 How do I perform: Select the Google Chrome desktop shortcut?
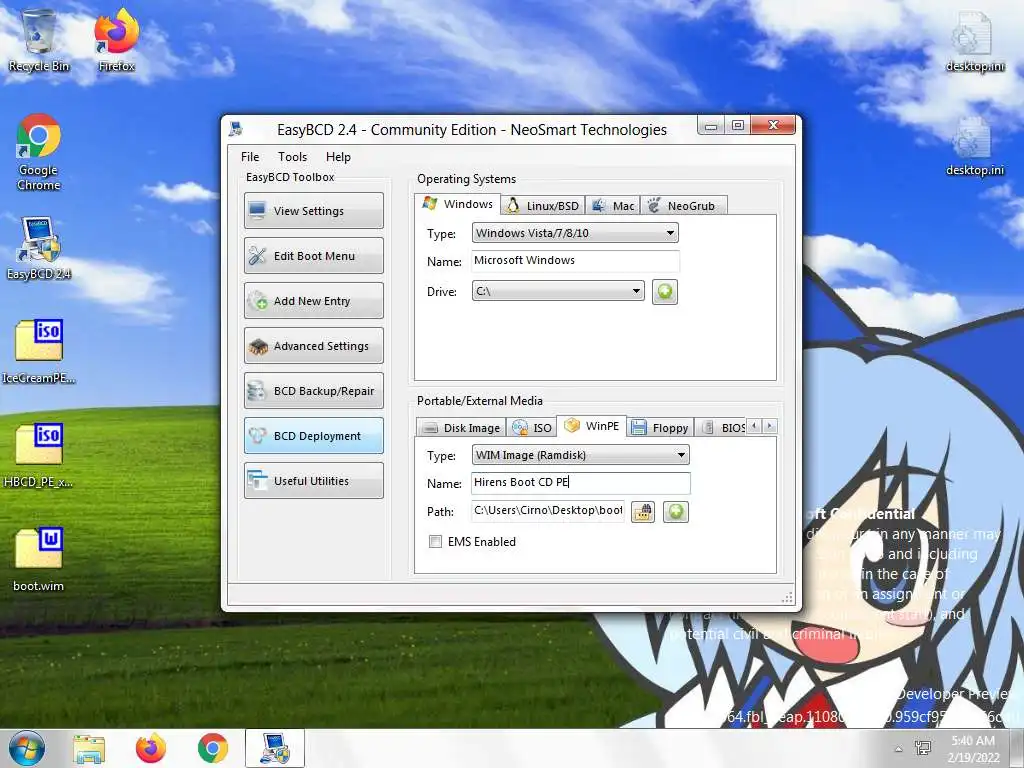point(39,152)
